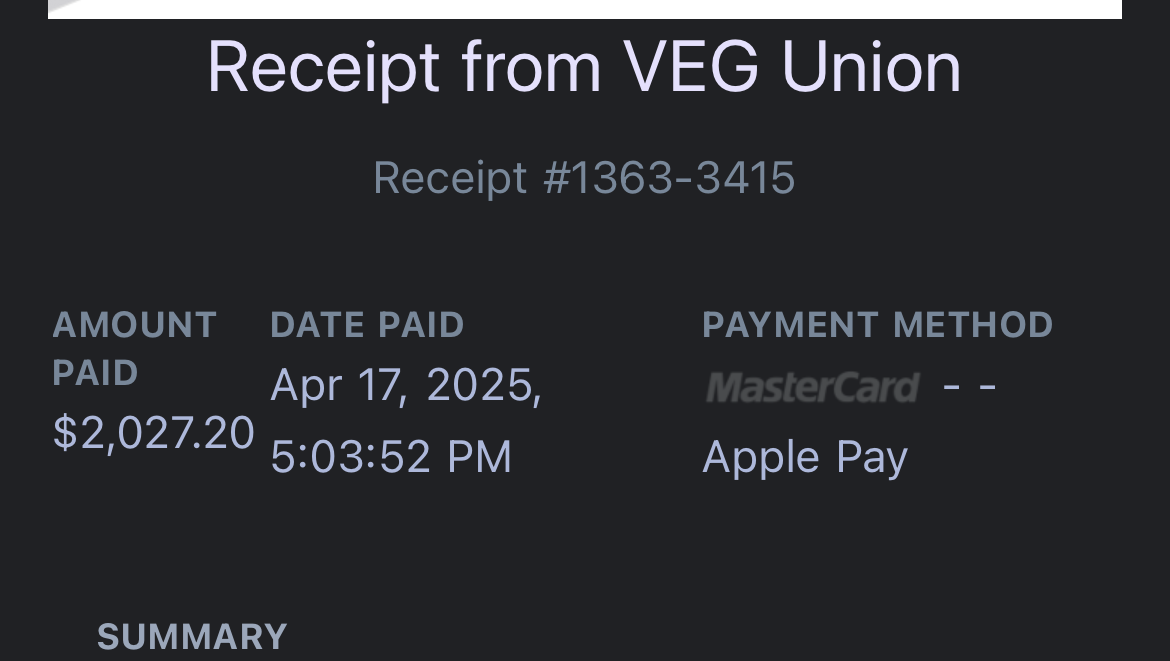Click the Receipt from VEG Union heading

(x=584, y=67)
